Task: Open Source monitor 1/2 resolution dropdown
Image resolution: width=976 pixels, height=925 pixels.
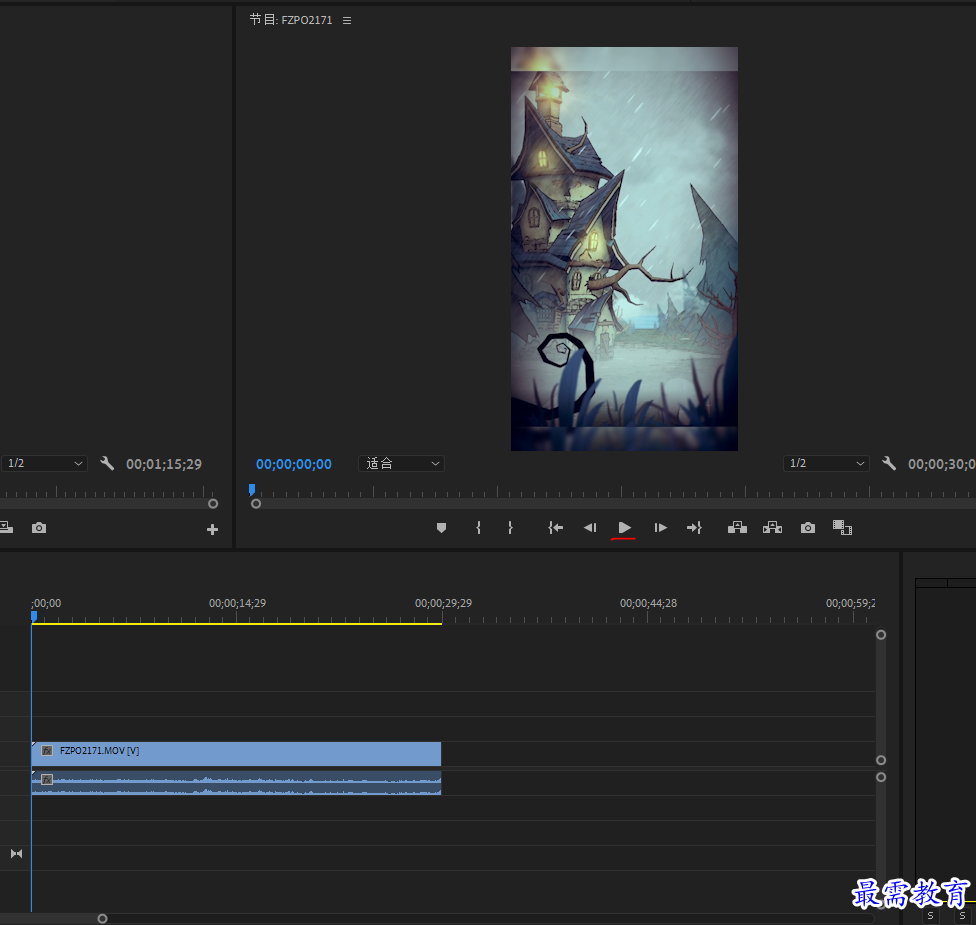Action: (44, 463)
